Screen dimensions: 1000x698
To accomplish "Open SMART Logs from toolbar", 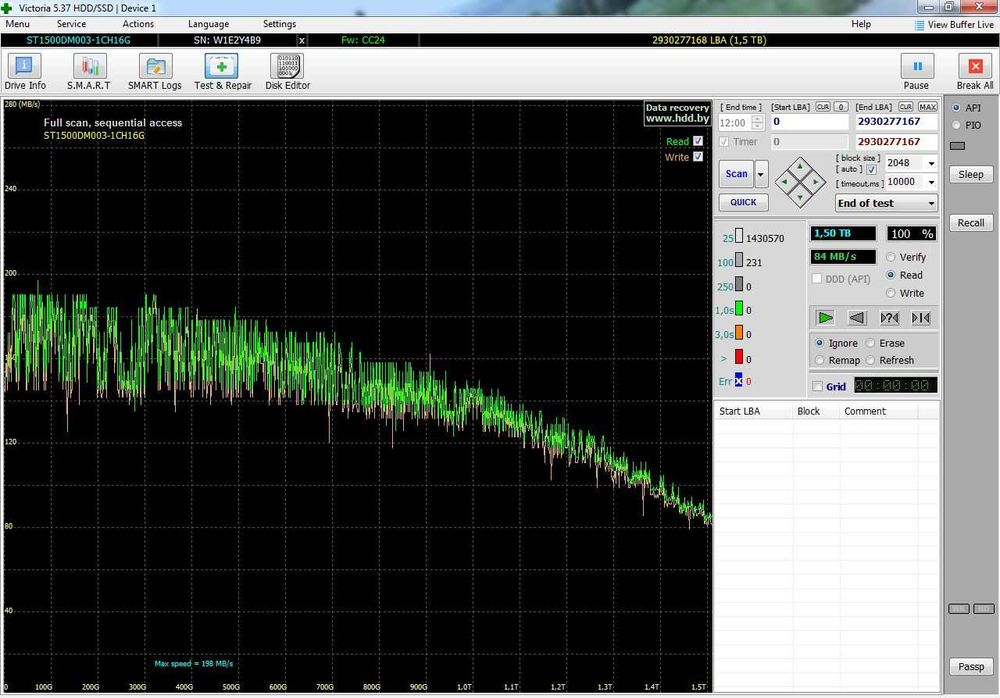I will pyautogui.click(x=155, y=67).
